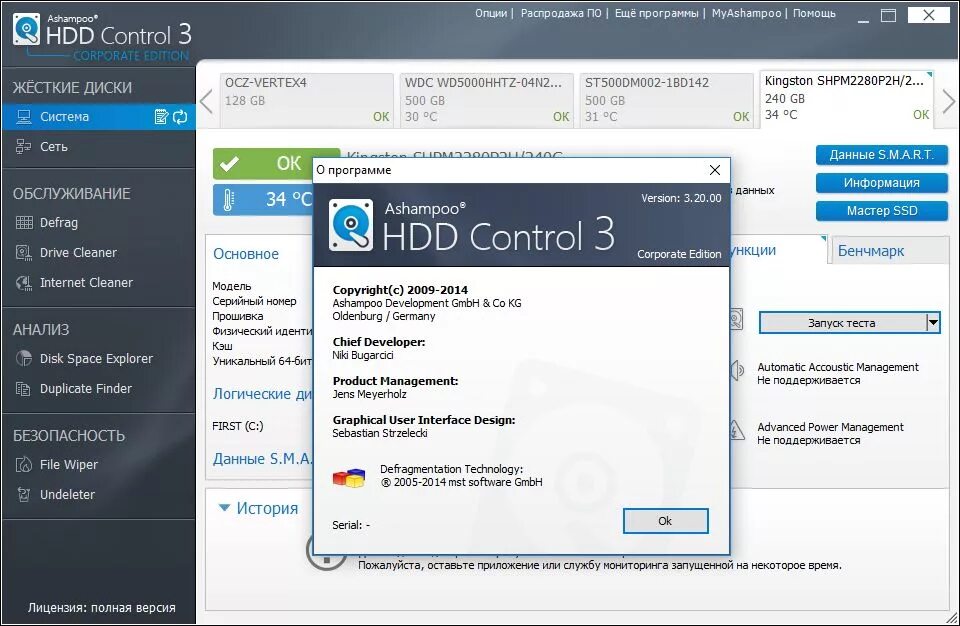
Task: Click Automatic Accoustic Management label
Action: point(838,367)
